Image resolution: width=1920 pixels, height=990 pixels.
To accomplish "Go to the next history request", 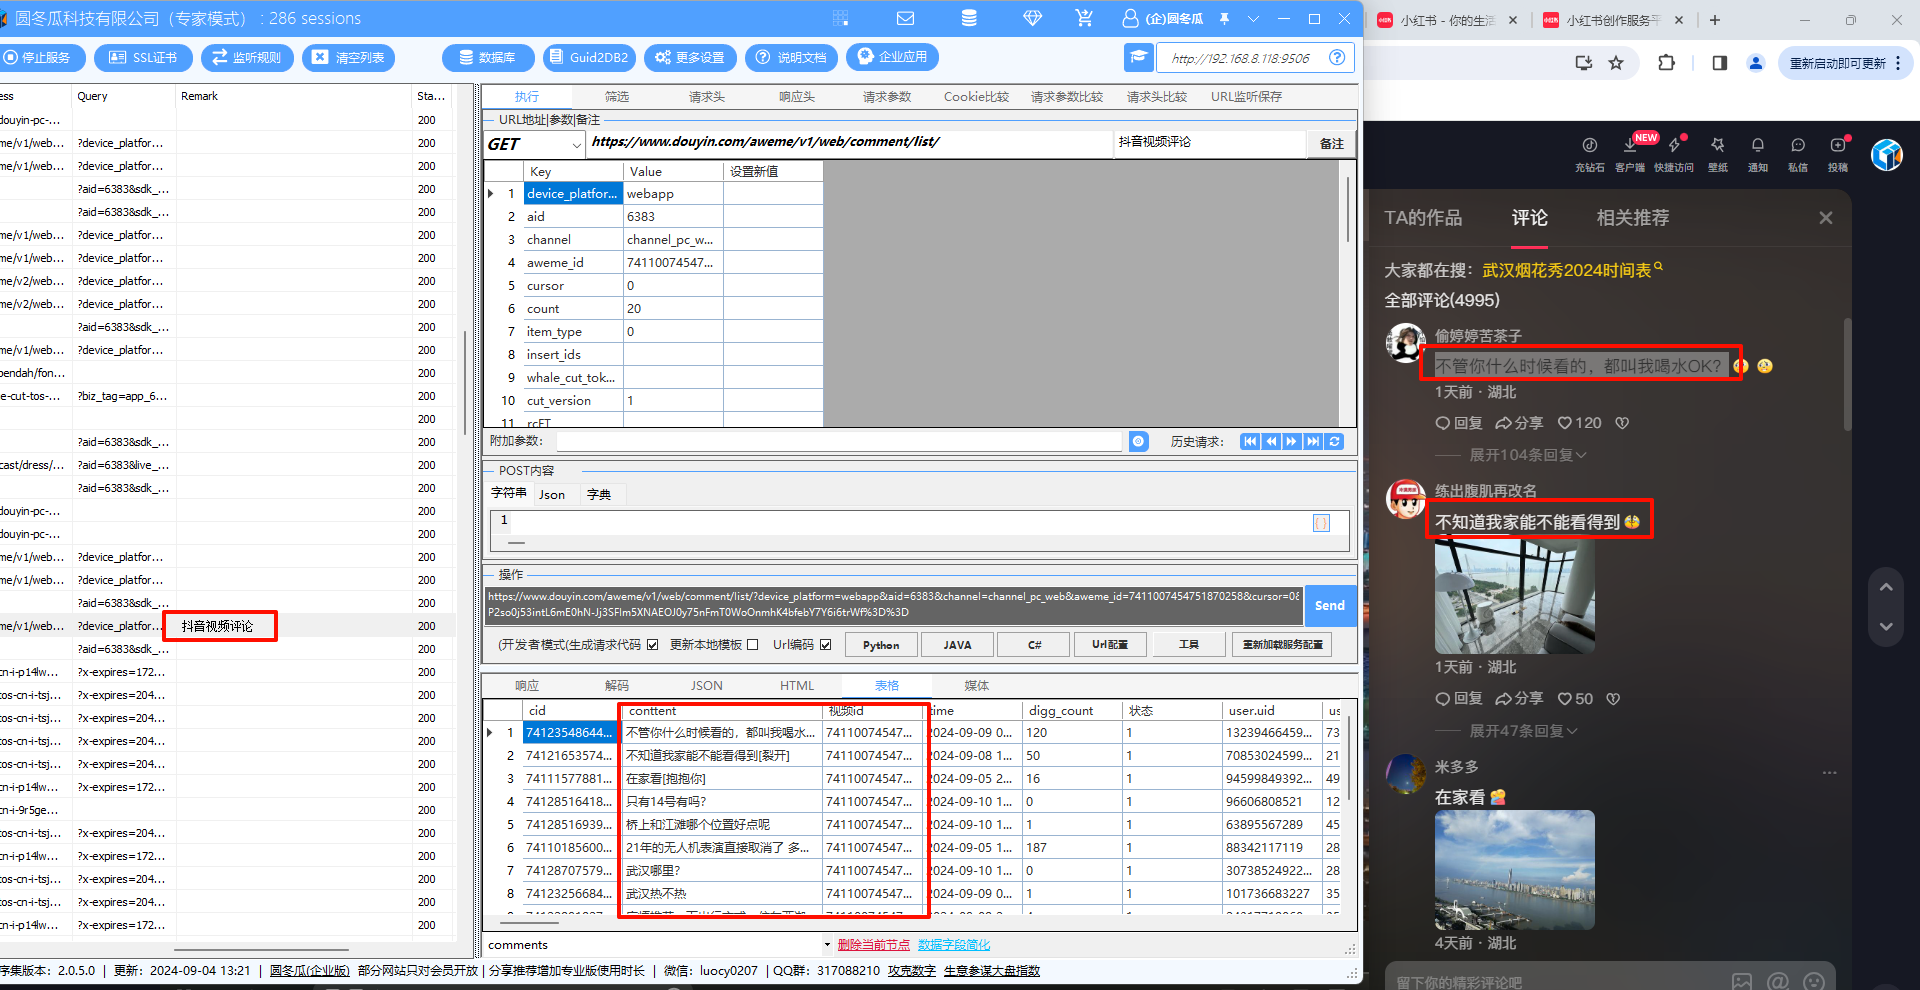I will point(1292,441).
